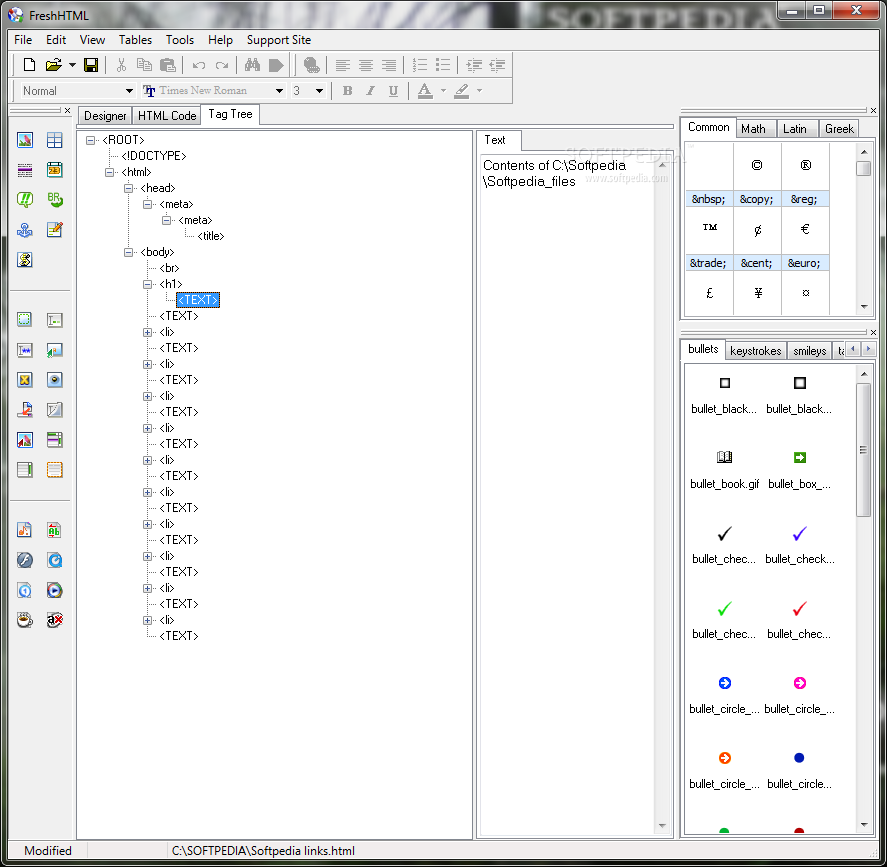Viewport: 887px width, 867px height.
Task: Click the Flash object icon
Action: pos(25,560)
